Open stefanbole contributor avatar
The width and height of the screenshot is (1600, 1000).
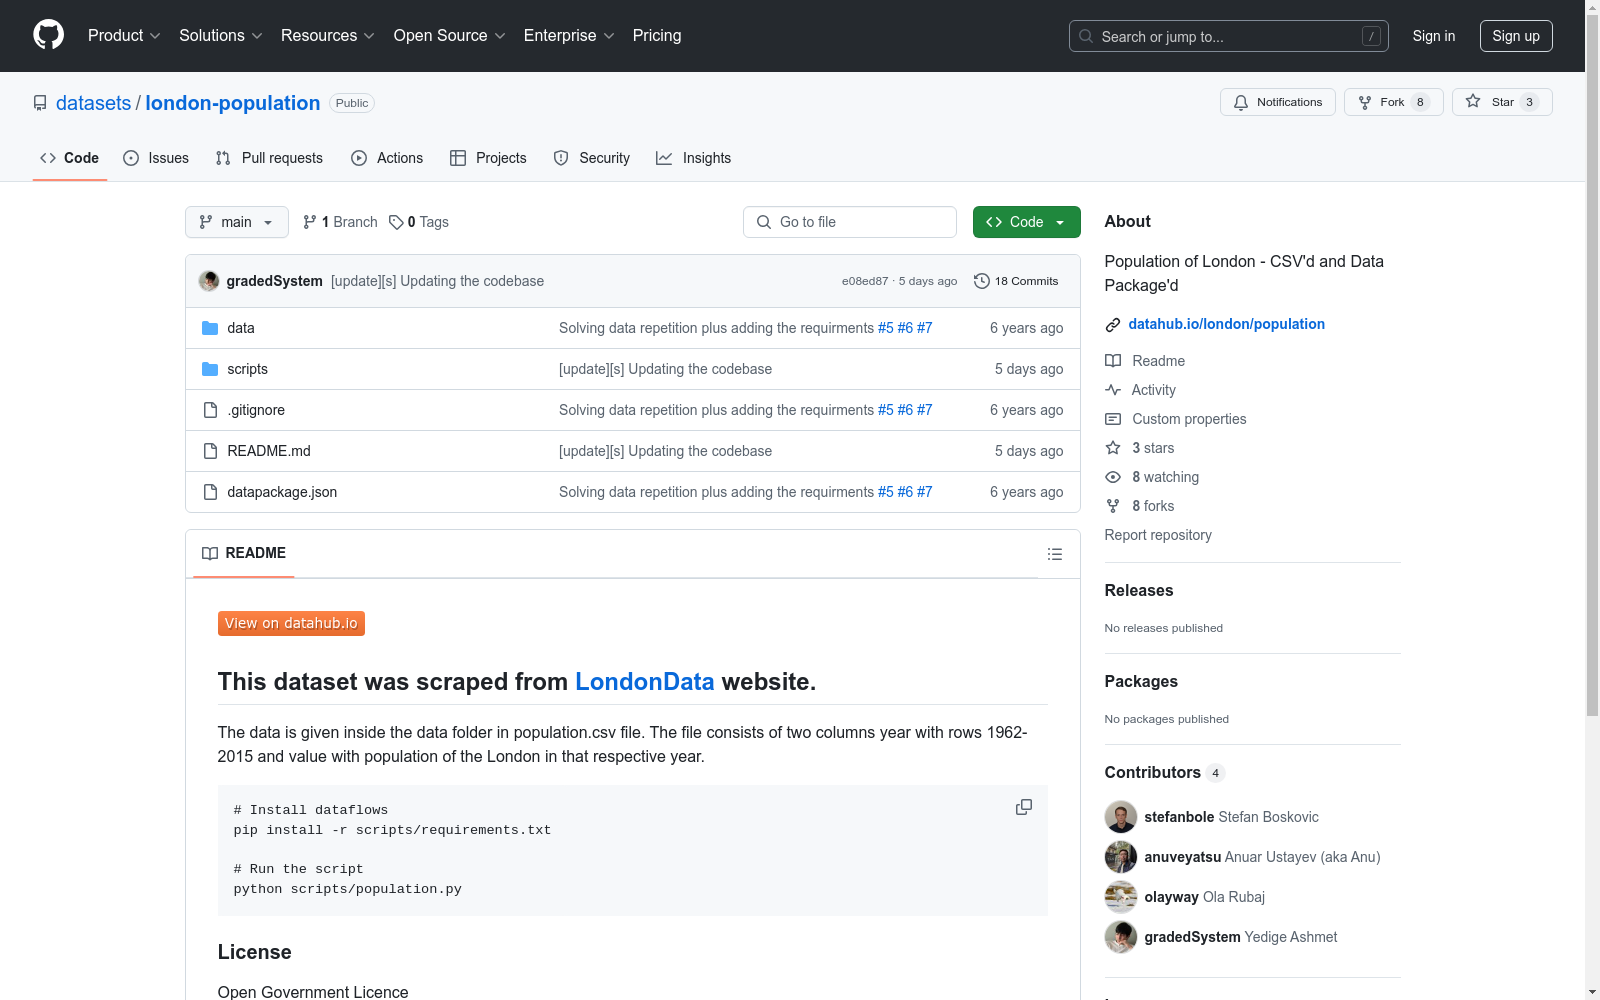[1121, 817]
